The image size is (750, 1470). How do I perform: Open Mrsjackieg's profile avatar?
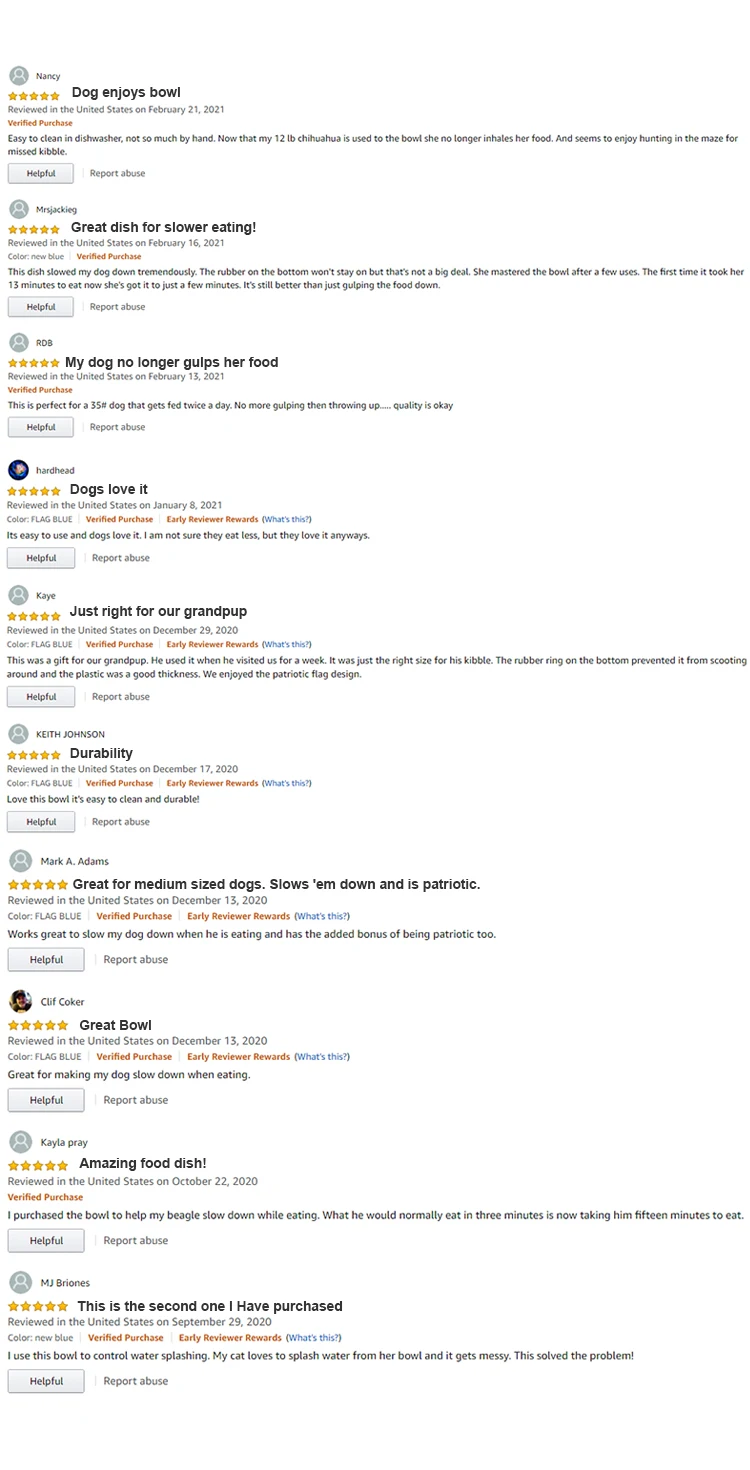(19, 209)
